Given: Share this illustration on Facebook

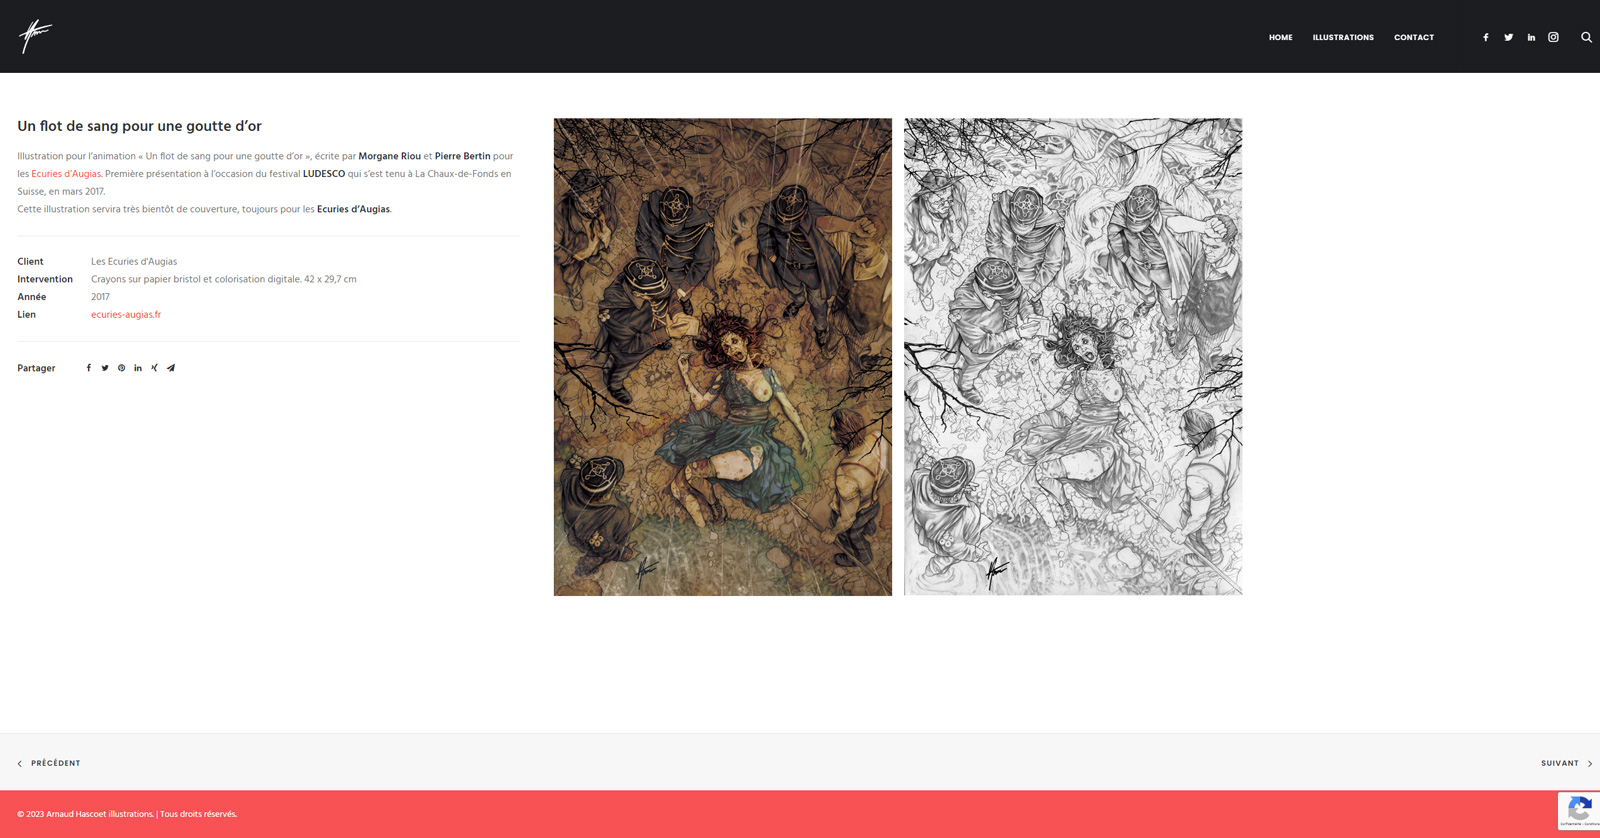Looking at the screenshot, I should [x=89, y=368].
